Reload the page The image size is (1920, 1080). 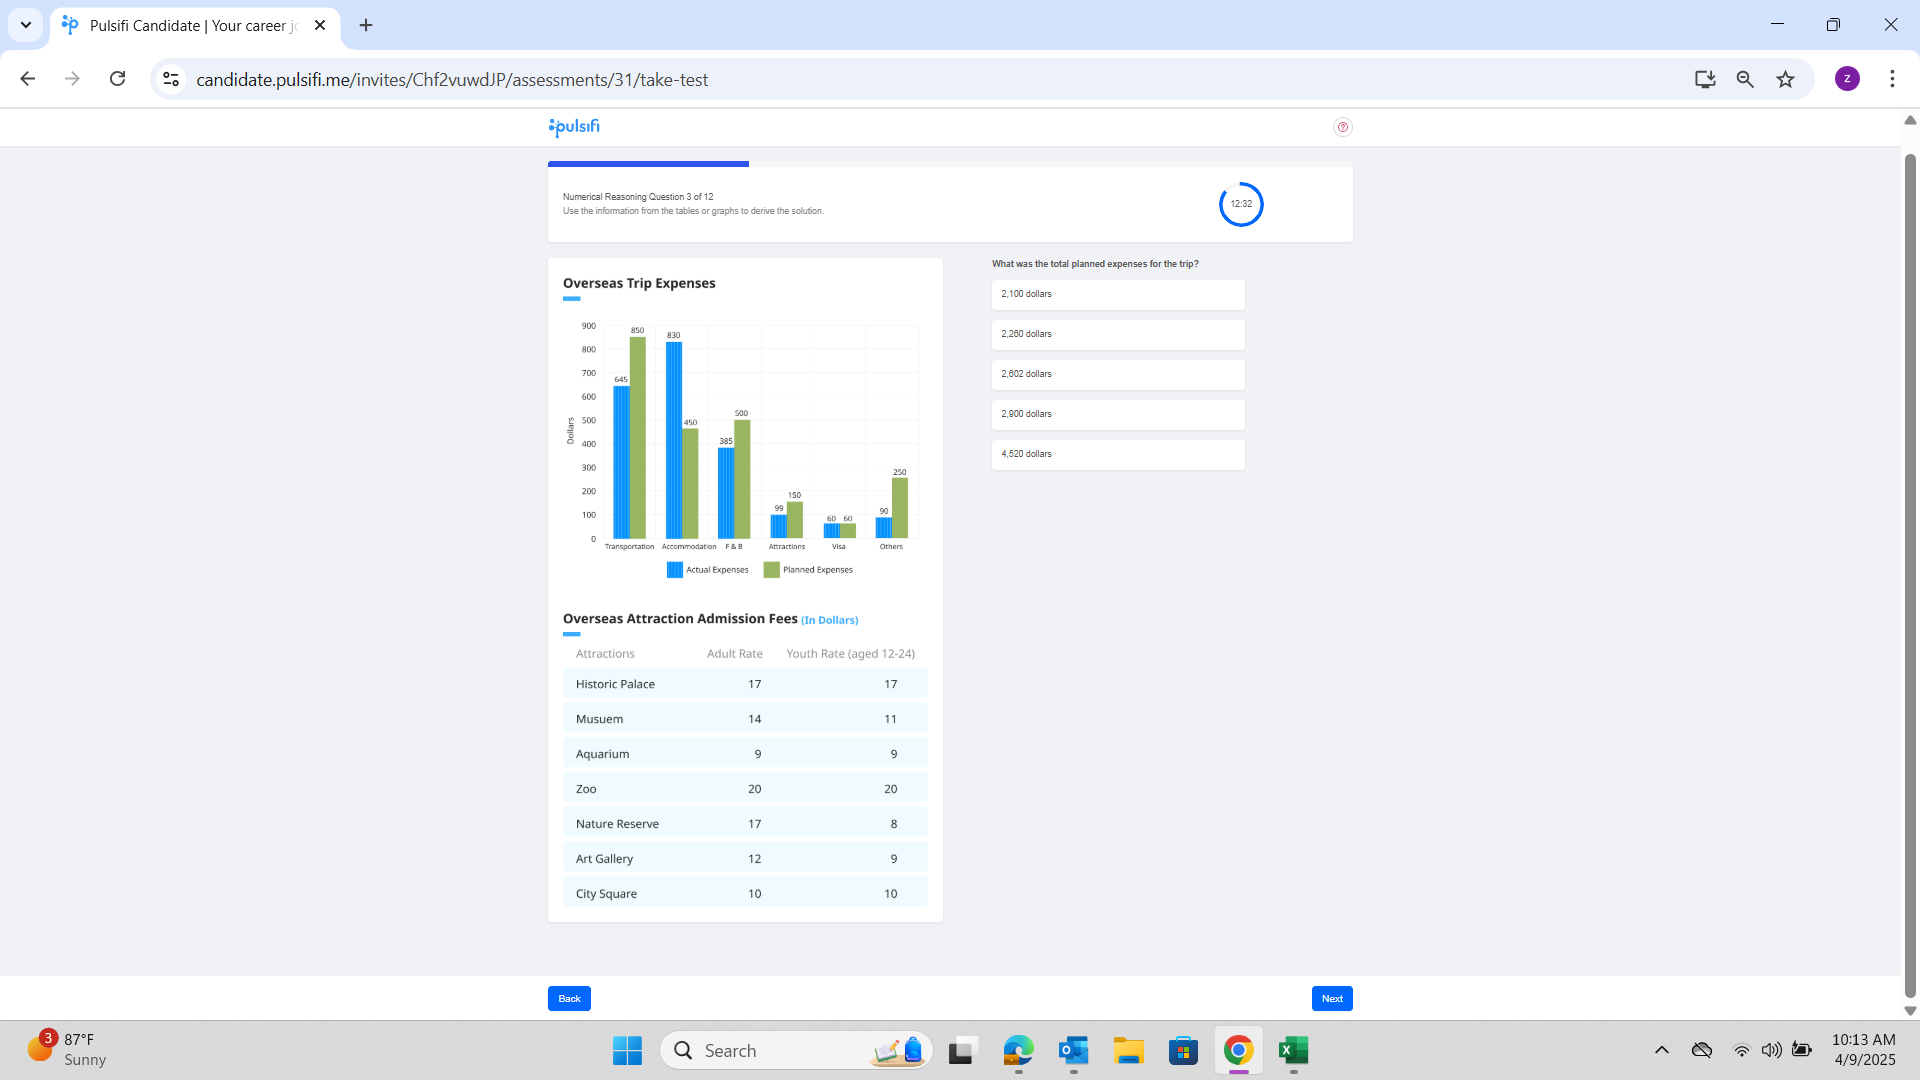click(x=117, y=79)
